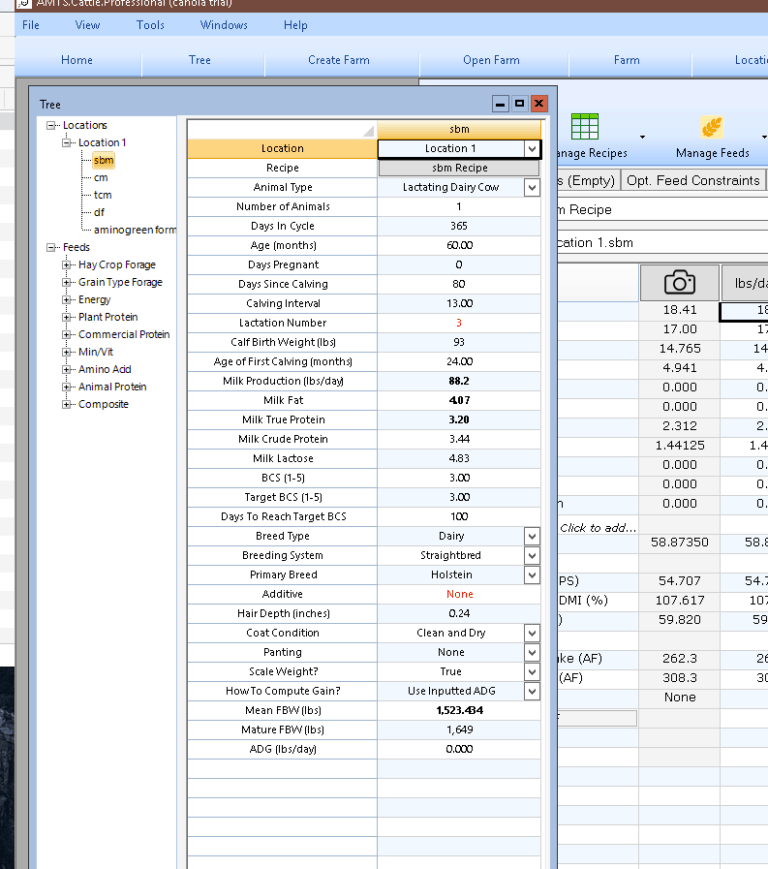Expand the Animal Protein node
This screenshot has width=768, height=869.
[66, 387]
